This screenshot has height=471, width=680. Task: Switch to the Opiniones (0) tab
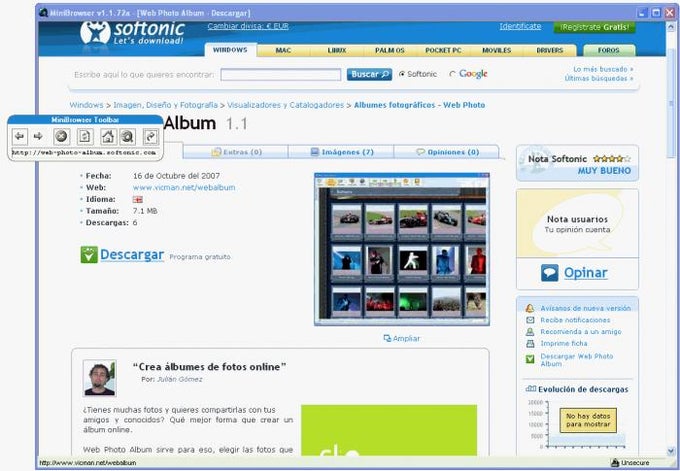point(447,152)
